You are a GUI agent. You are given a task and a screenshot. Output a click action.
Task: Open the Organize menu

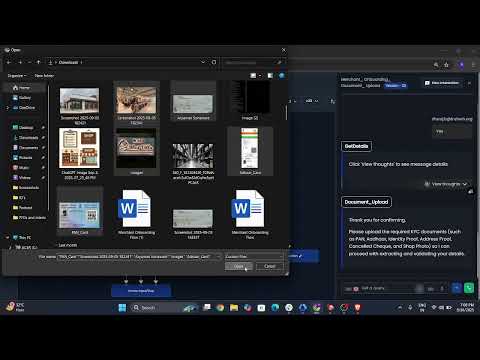click(x=17, y=76)
